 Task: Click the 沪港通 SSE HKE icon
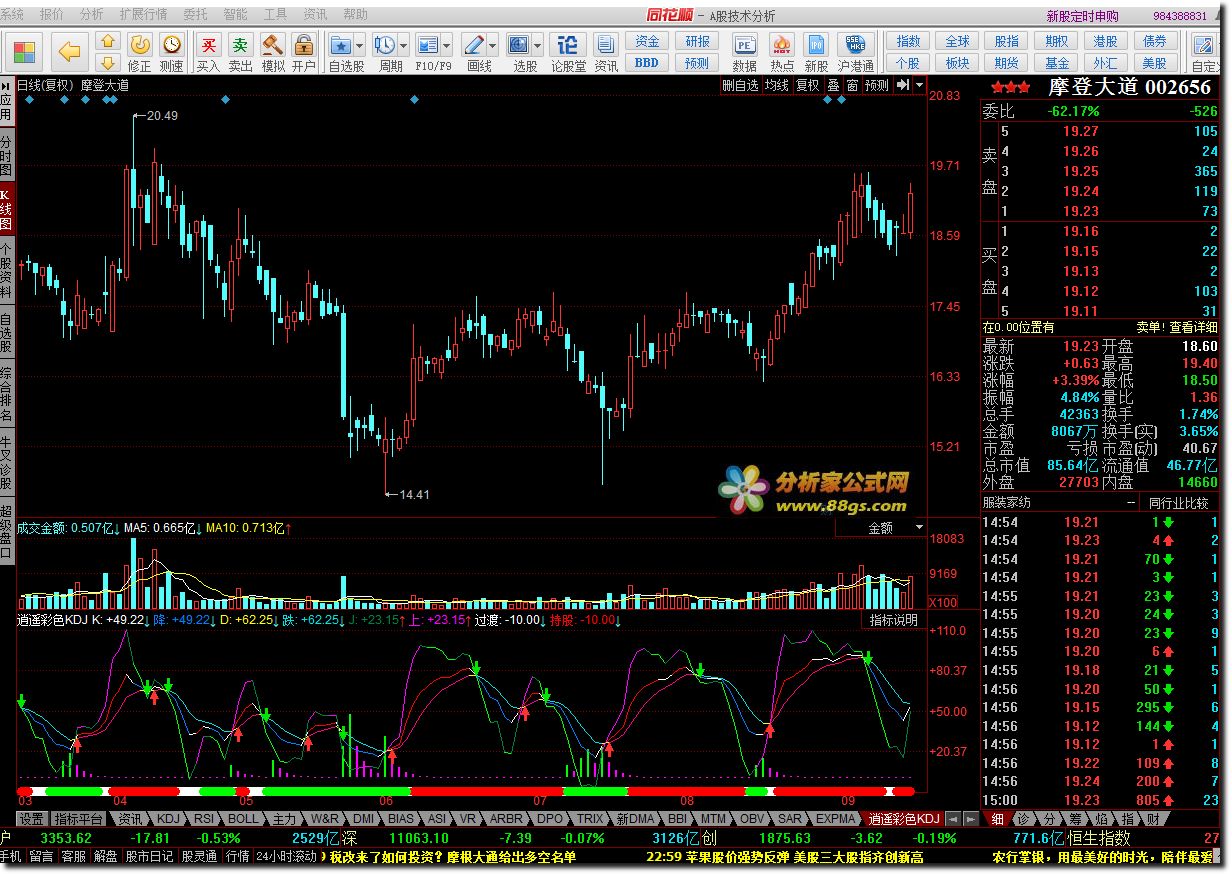tap(856, 44)
